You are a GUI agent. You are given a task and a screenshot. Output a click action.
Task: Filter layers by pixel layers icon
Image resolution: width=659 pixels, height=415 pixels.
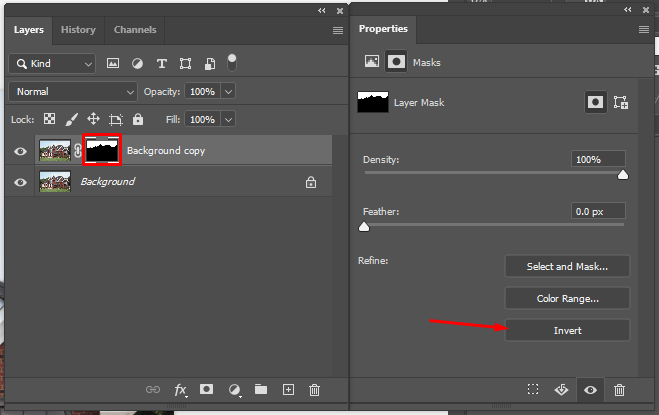pyautogui.click(x=113, y=63)
